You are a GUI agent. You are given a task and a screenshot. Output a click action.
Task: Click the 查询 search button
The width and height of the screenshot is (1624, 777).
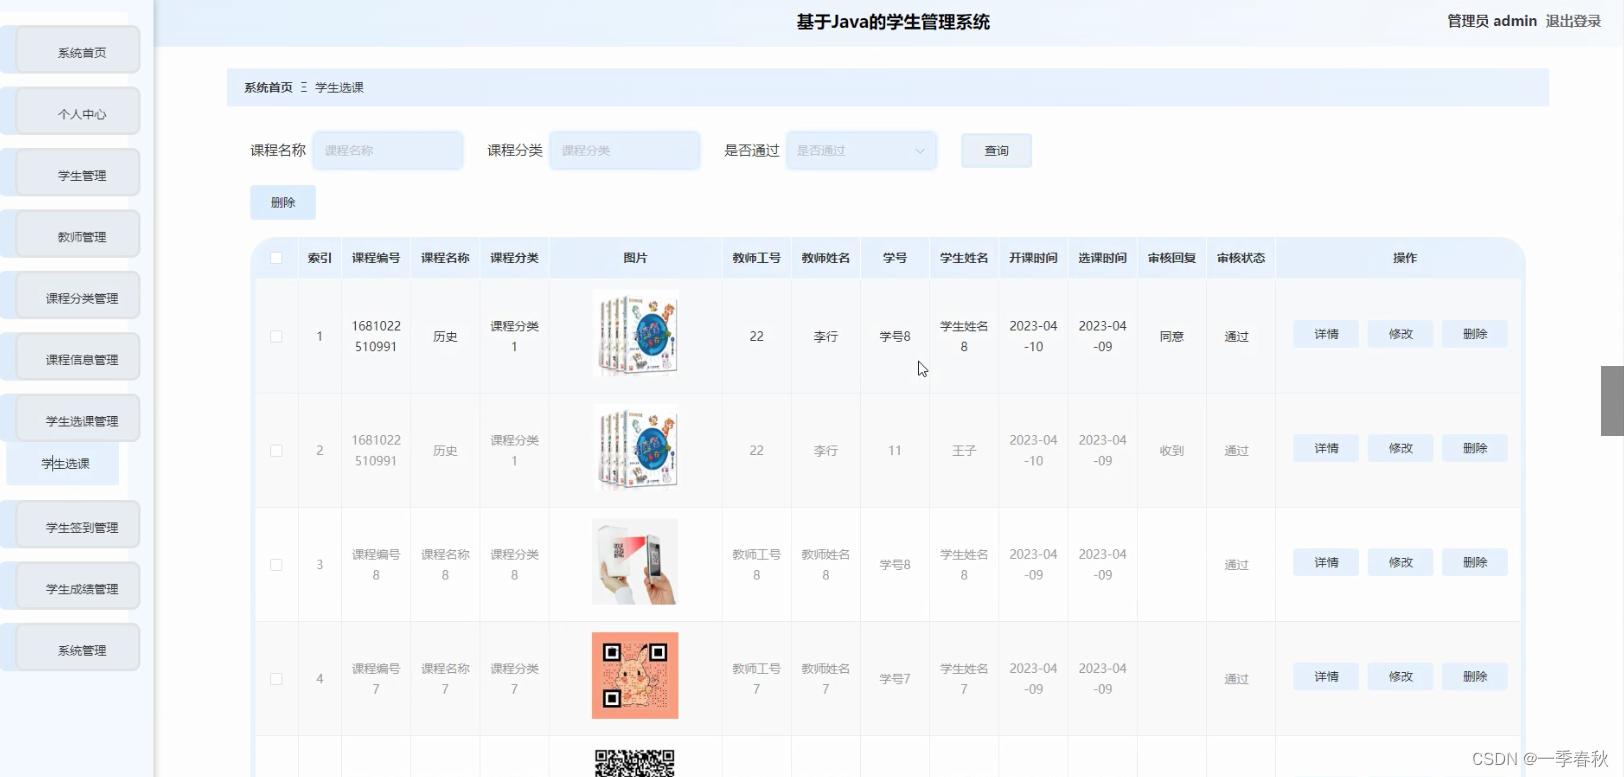[x=996, y=151]
